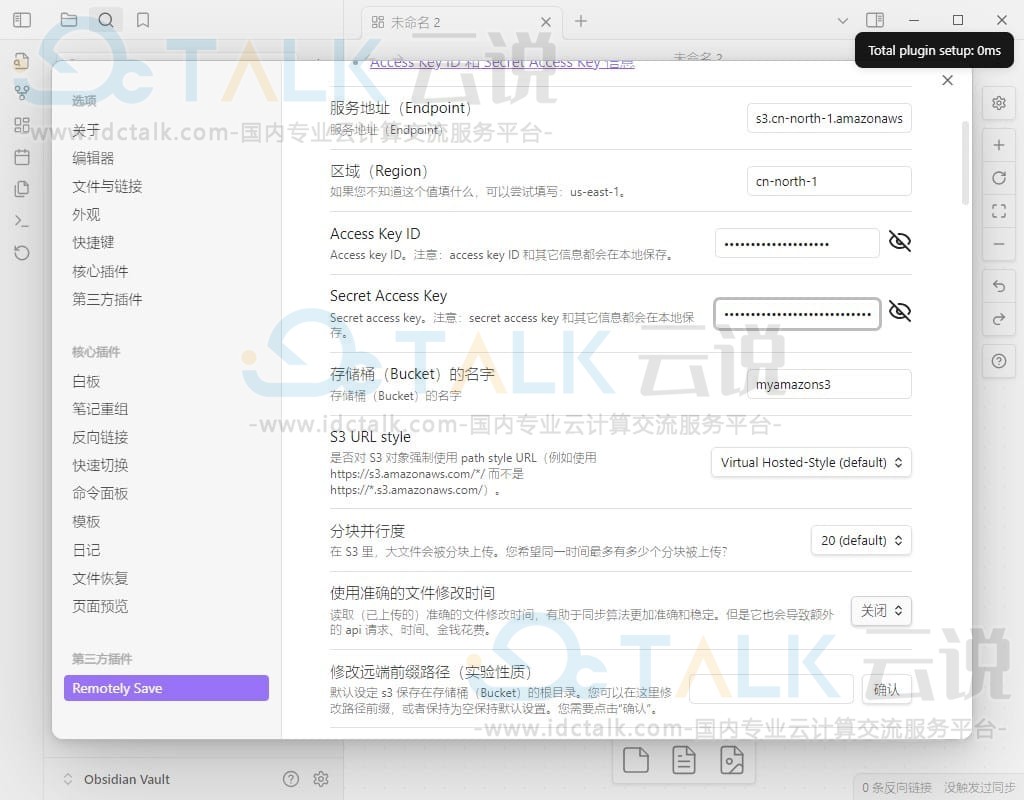Add a blank card to canvas

(x=636, y=760)
